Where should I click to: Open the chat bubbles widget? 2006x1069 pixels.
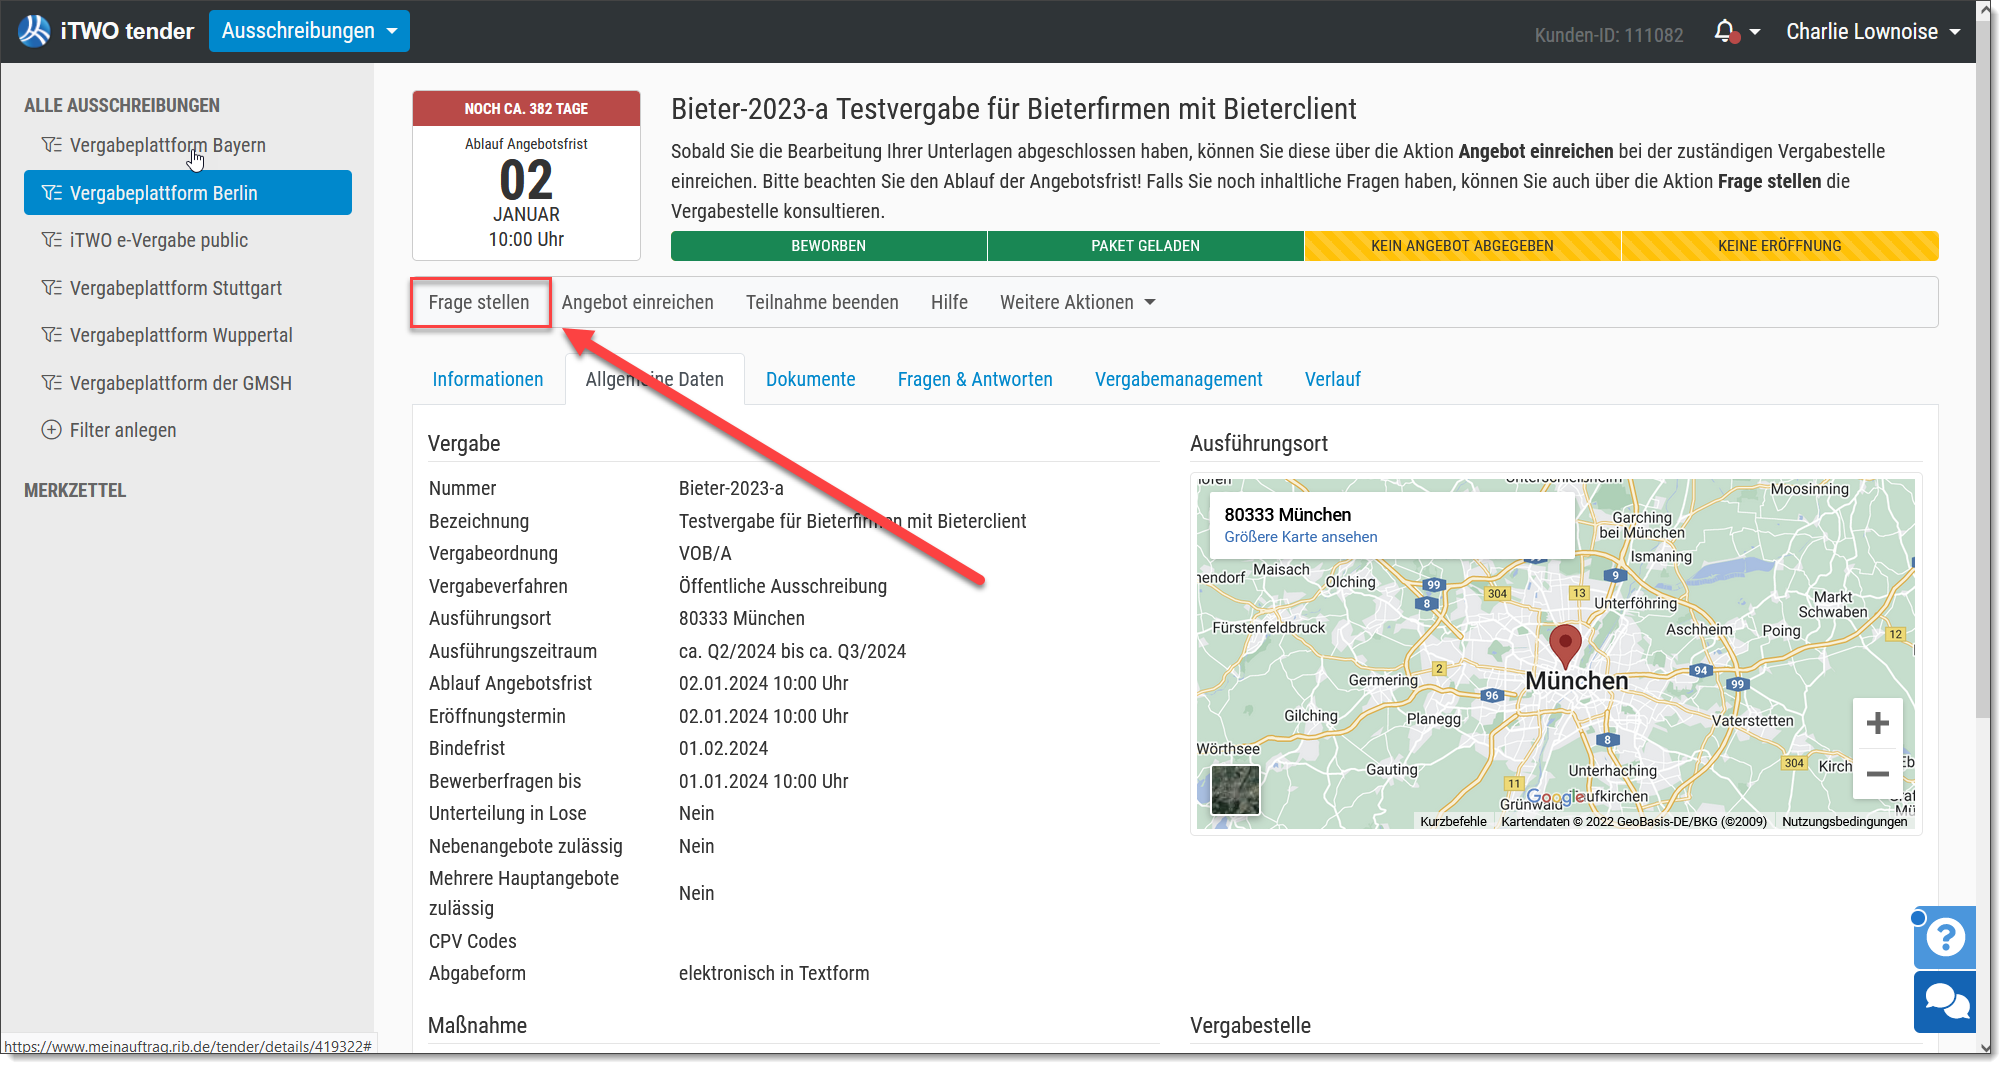(1945, 1001)
